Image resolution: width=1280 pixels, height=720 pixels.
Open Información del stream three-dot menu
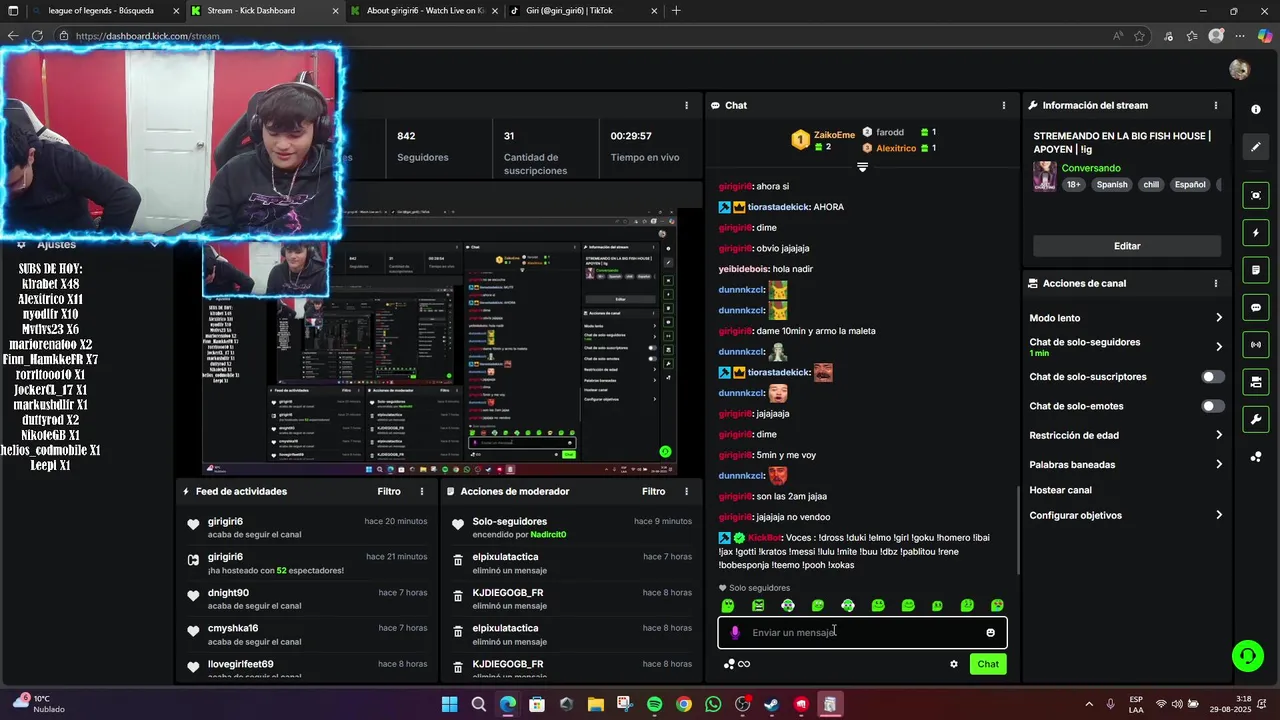point(1216,105)
